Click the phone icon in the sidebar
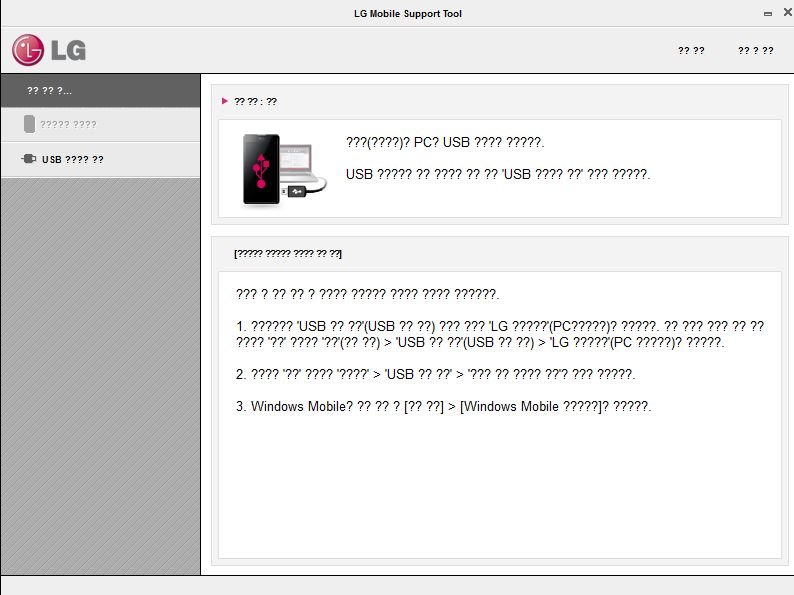This screenshot has width=794, height=595. tap(29, 124)
